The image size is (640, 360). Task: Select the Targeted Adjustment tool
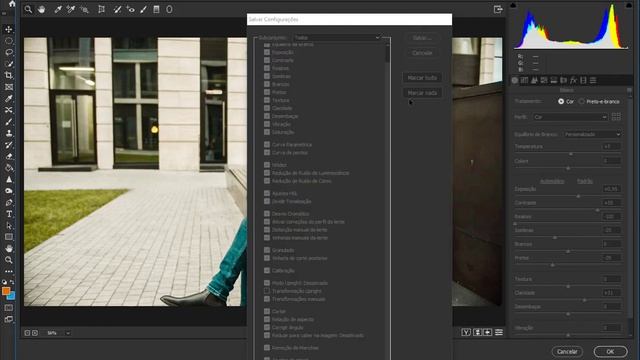84,9
